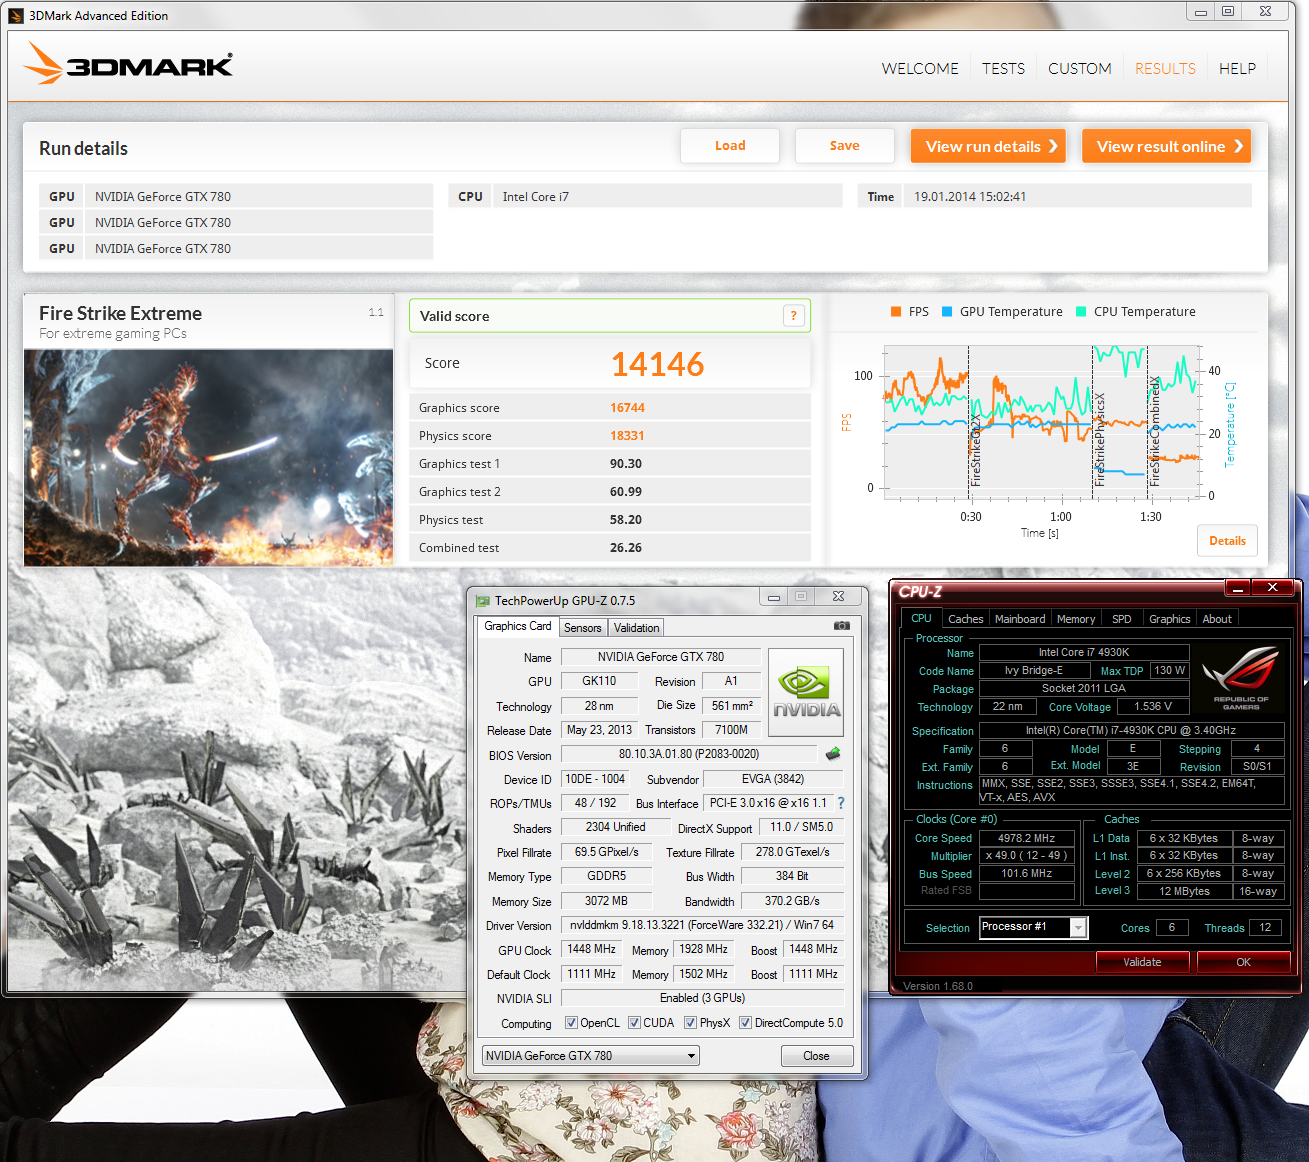Click the Physics score value 18331
The height and width of the screenshot is (1162, 1309).
tap(627, 436)
